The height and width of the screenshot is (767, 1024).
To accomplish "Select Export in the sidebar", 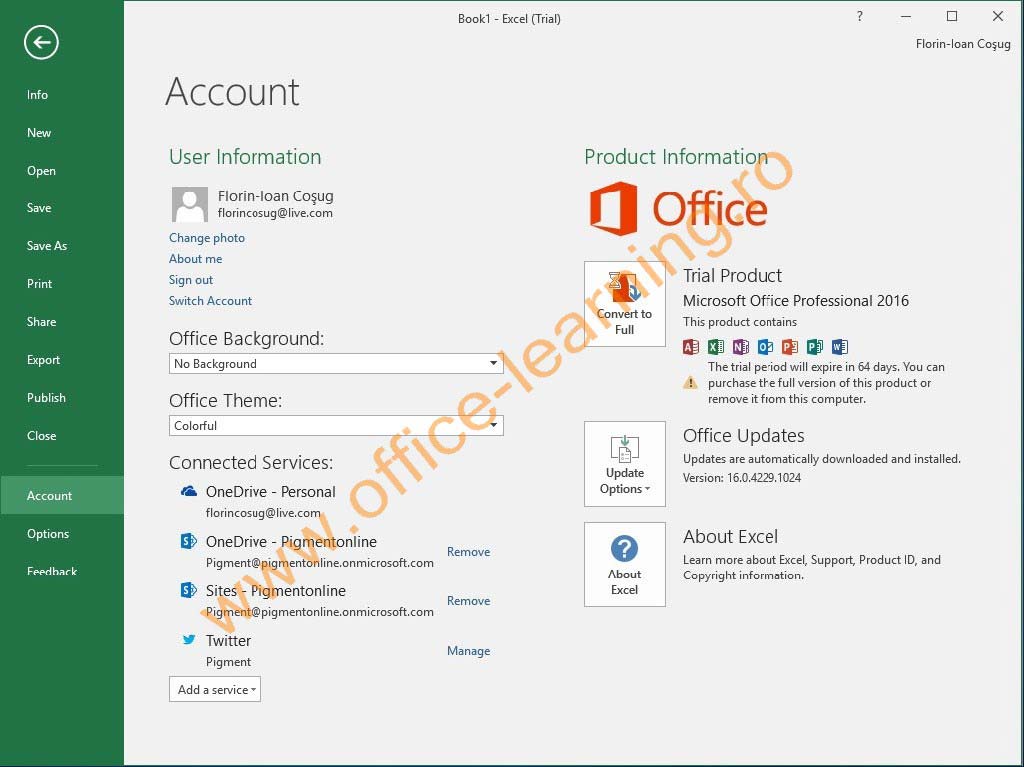I will point(43,359).
